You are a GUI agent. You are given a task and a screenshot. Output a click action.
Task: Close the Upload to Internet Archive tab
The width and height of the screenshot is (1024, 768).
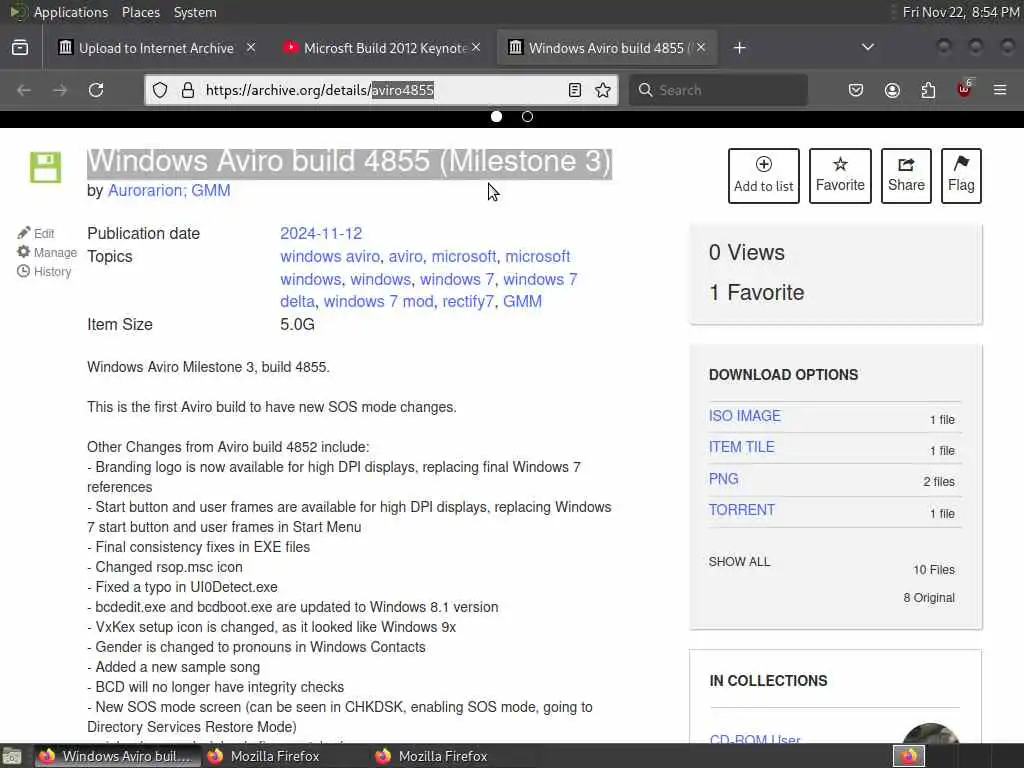coord(251,47)
